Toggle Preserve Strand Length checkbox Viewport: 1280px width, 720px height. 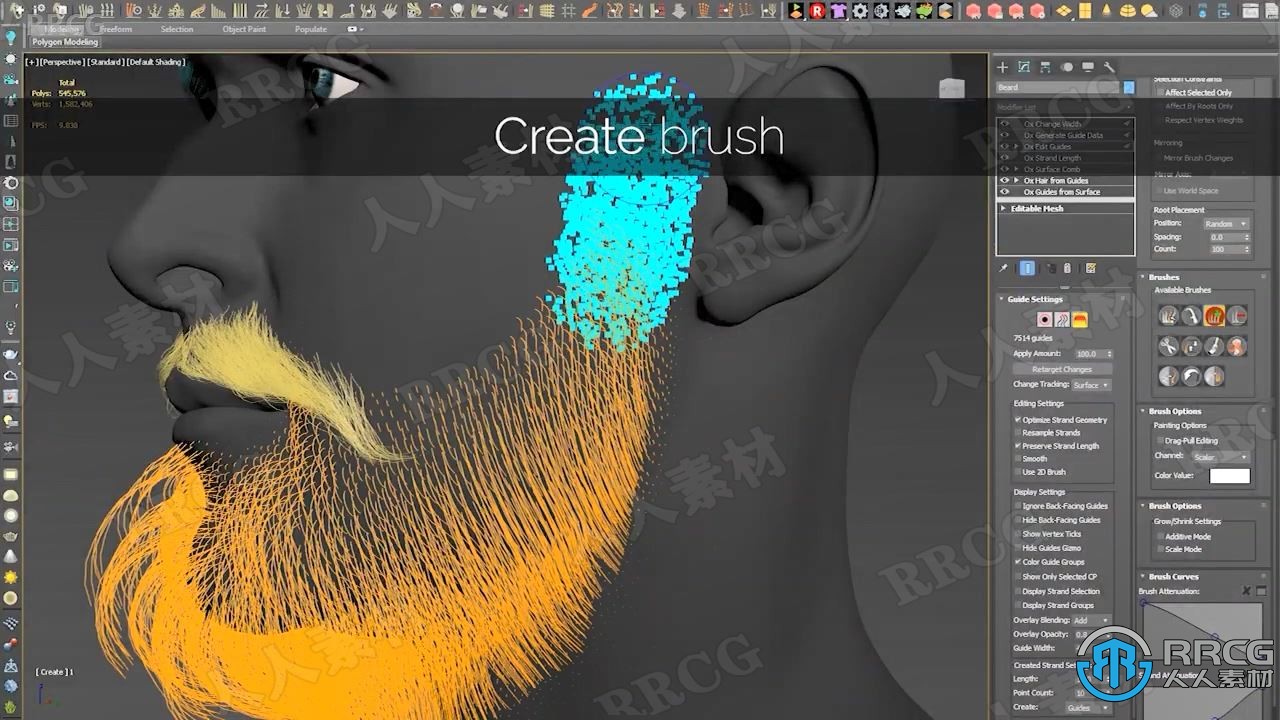[1018, 446]
